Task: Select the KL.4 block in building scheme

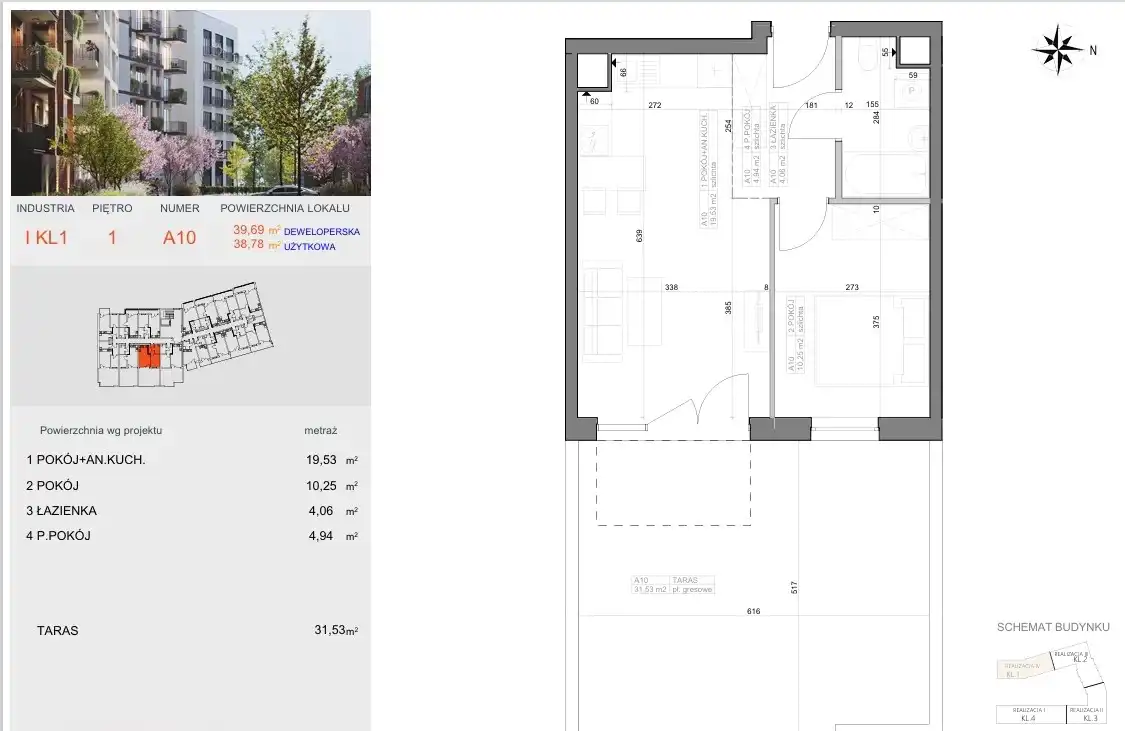Action: [x=1030, y=714]
